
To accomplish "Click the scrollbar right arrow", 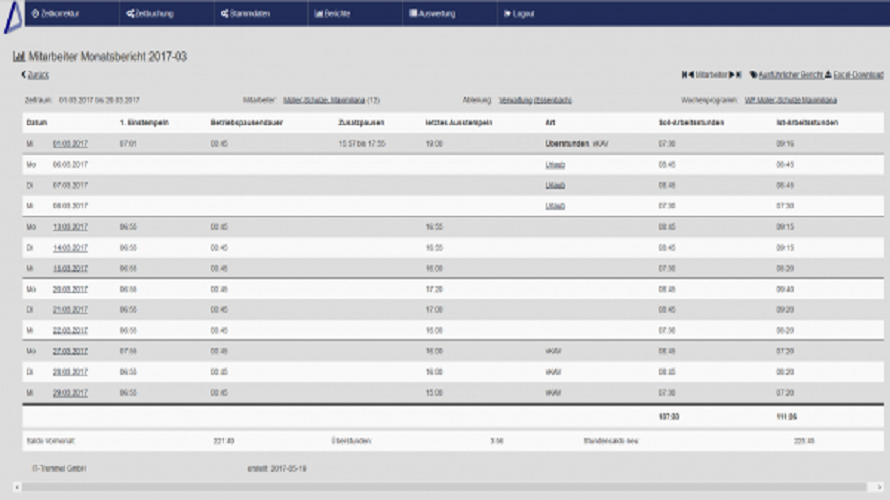I will tap(879, 487).
